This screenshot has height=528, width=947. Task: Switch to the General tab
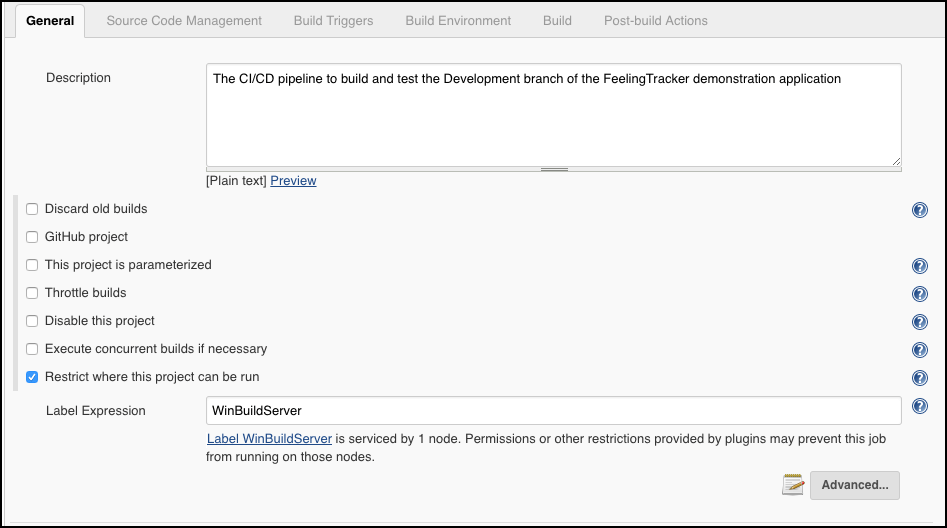coord(50,21)
